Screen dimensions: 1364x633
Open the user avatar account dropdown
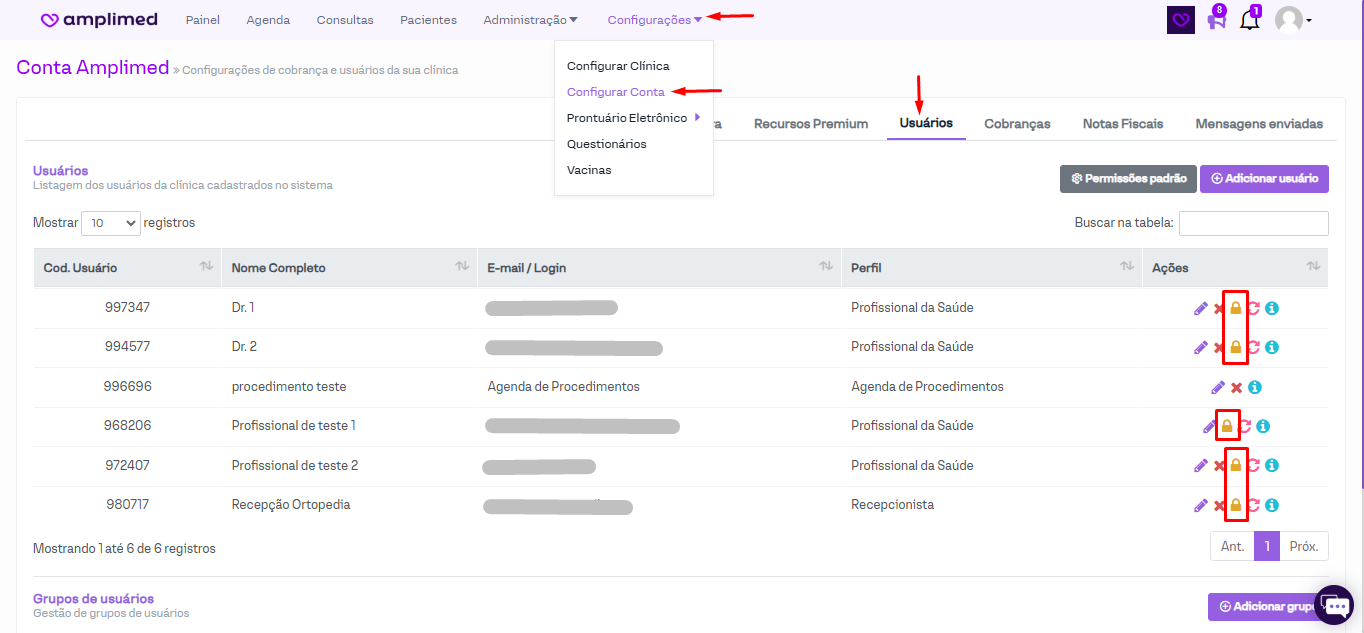coord(1293,20)
